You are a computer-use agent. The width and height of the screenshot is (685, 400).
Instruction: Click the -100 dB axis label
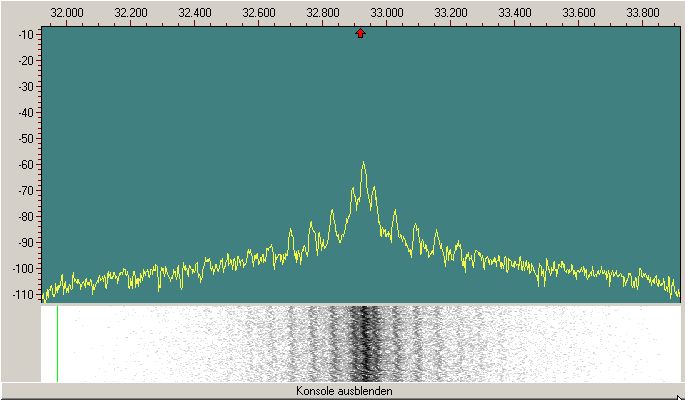tap(24, 269)
